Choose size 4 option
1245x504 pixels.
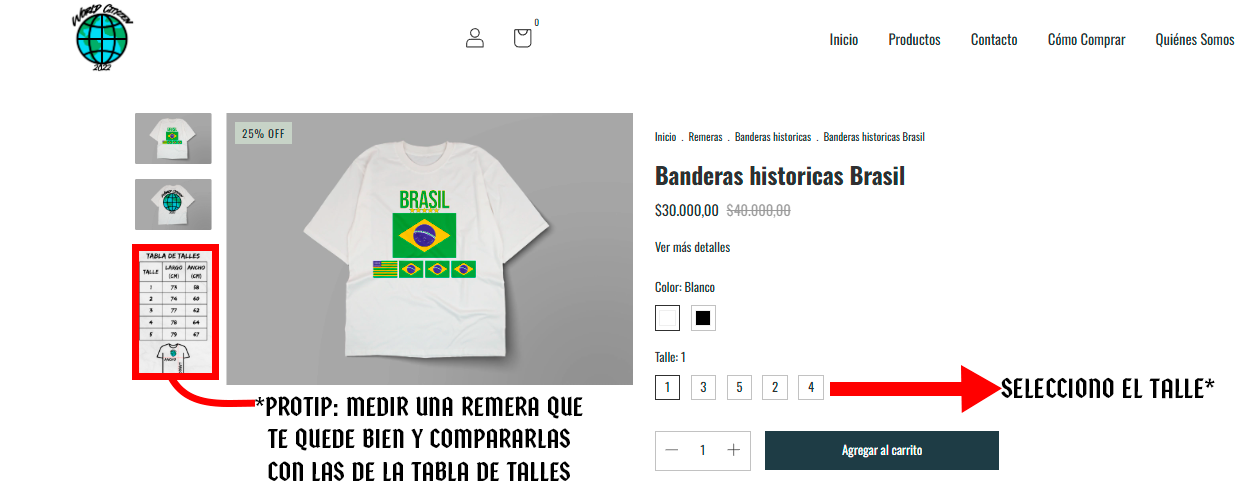coord(811,387)
